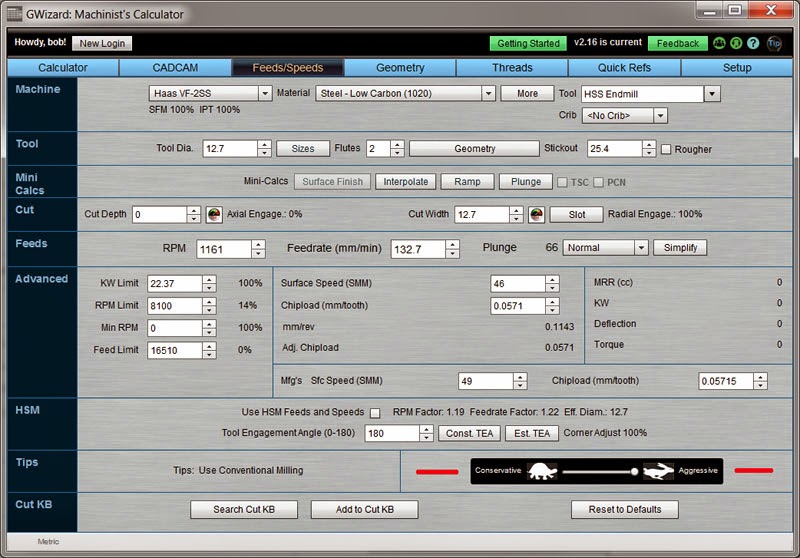The height and width of the screenshot is (558, 800).
Task: Click the Est. TEA button
Action: [532, 434]
